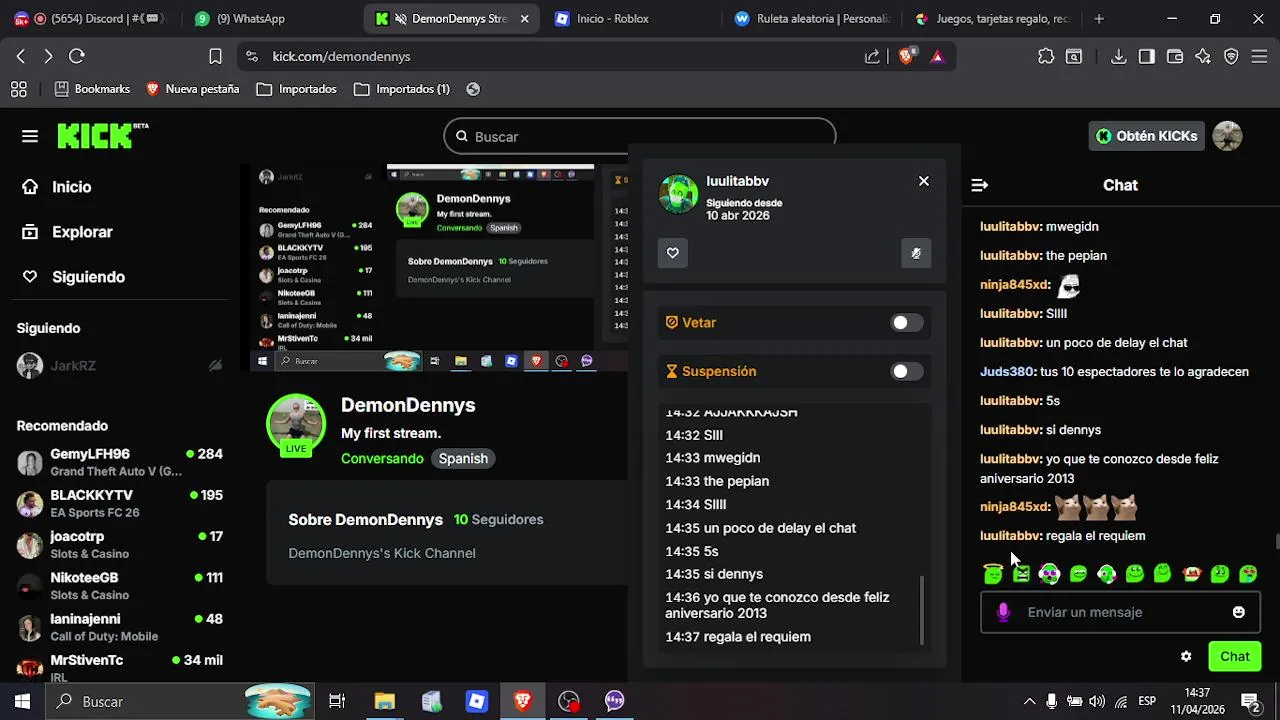Image resolution: width=1280 pixels, height=720 pixels.
Task: Open Brave Rewards triangle icon
Action: point(937,57)
